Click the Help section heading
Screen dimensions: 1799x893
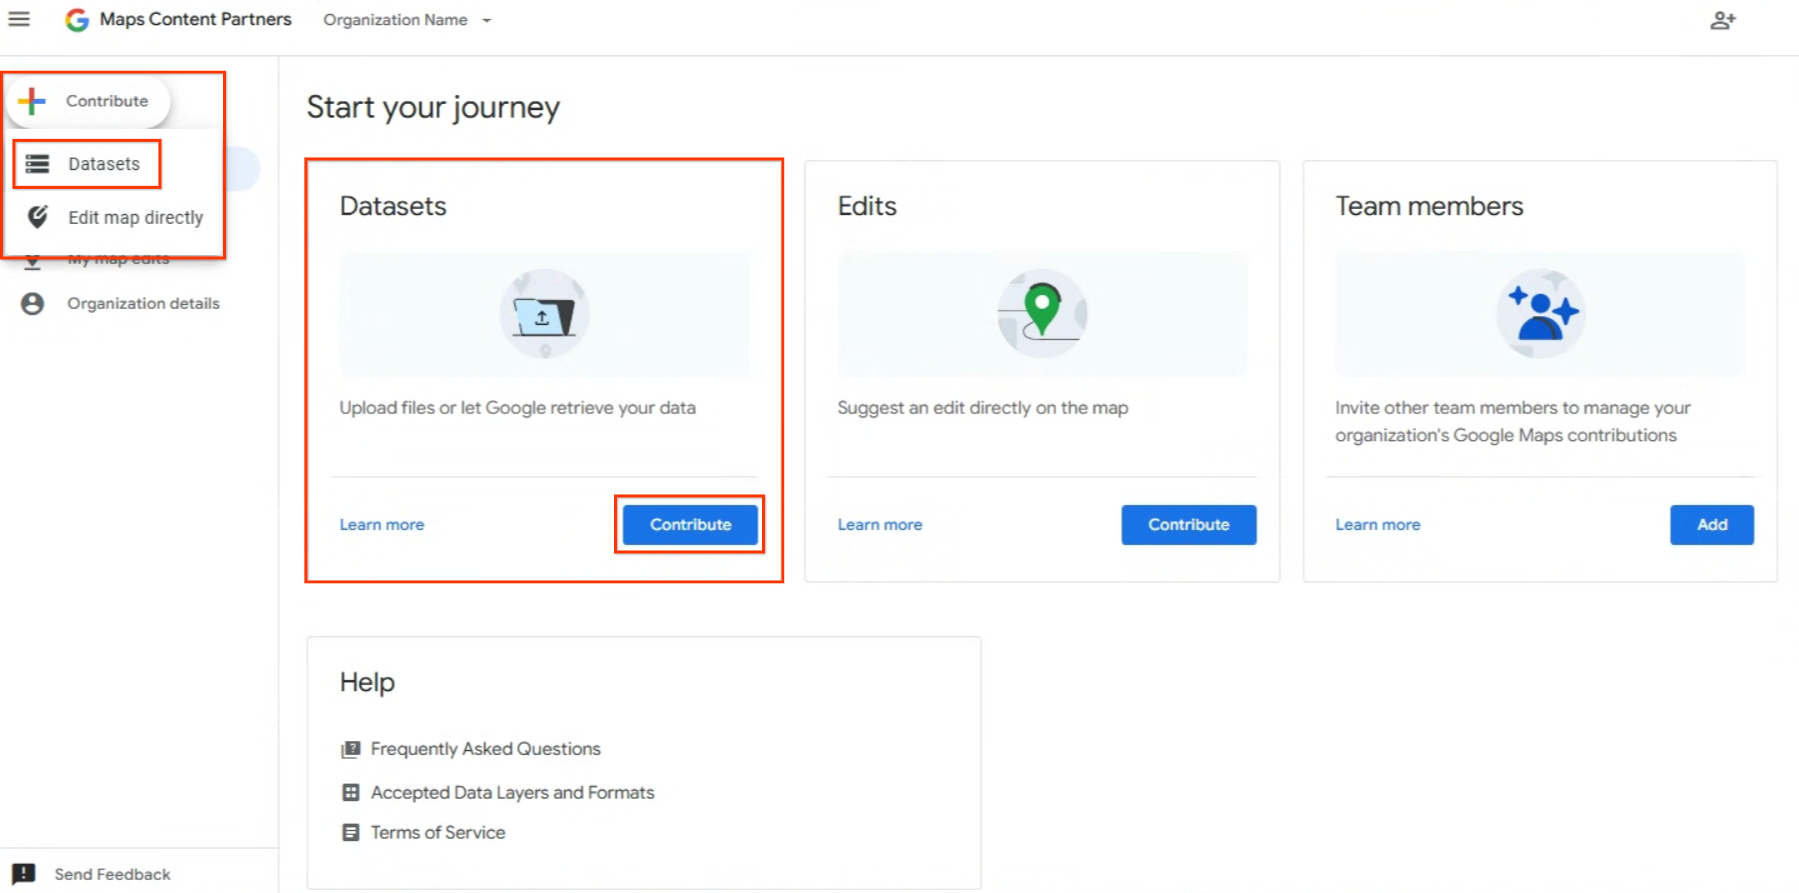[x=367, y=682]
